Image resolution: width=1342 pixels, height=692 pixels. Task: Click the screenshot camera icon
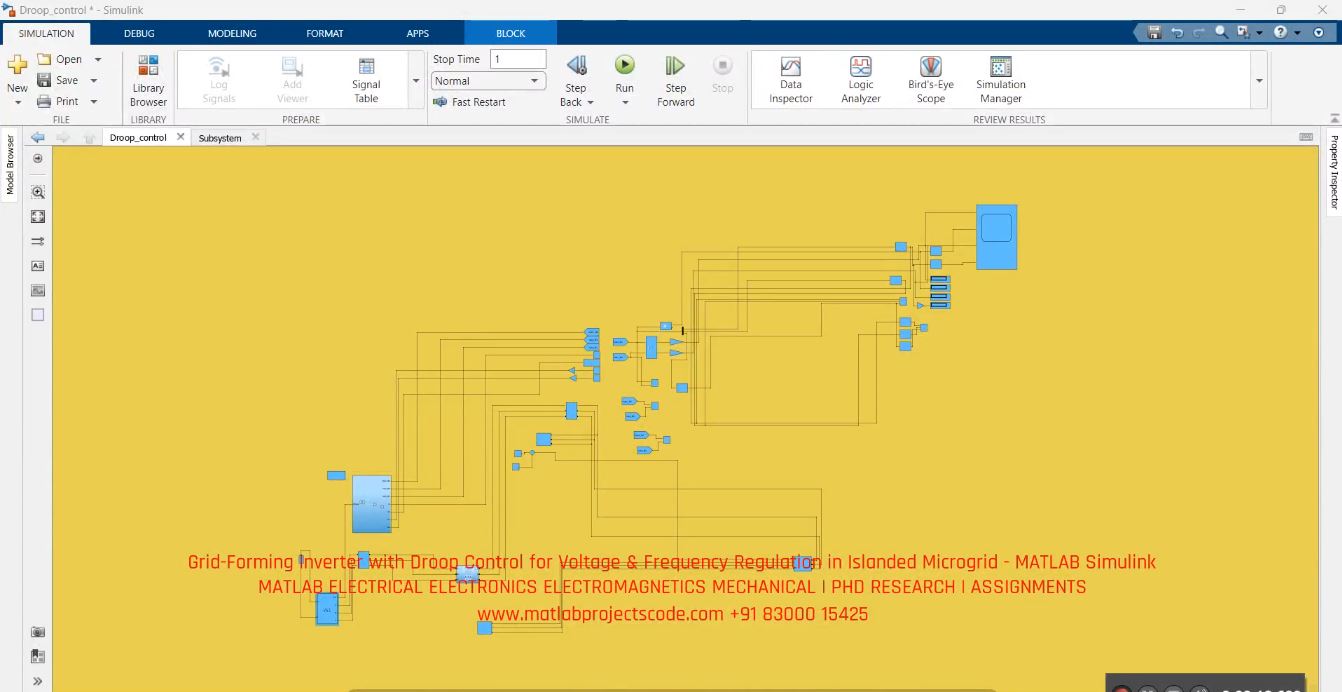click(38, 631)
